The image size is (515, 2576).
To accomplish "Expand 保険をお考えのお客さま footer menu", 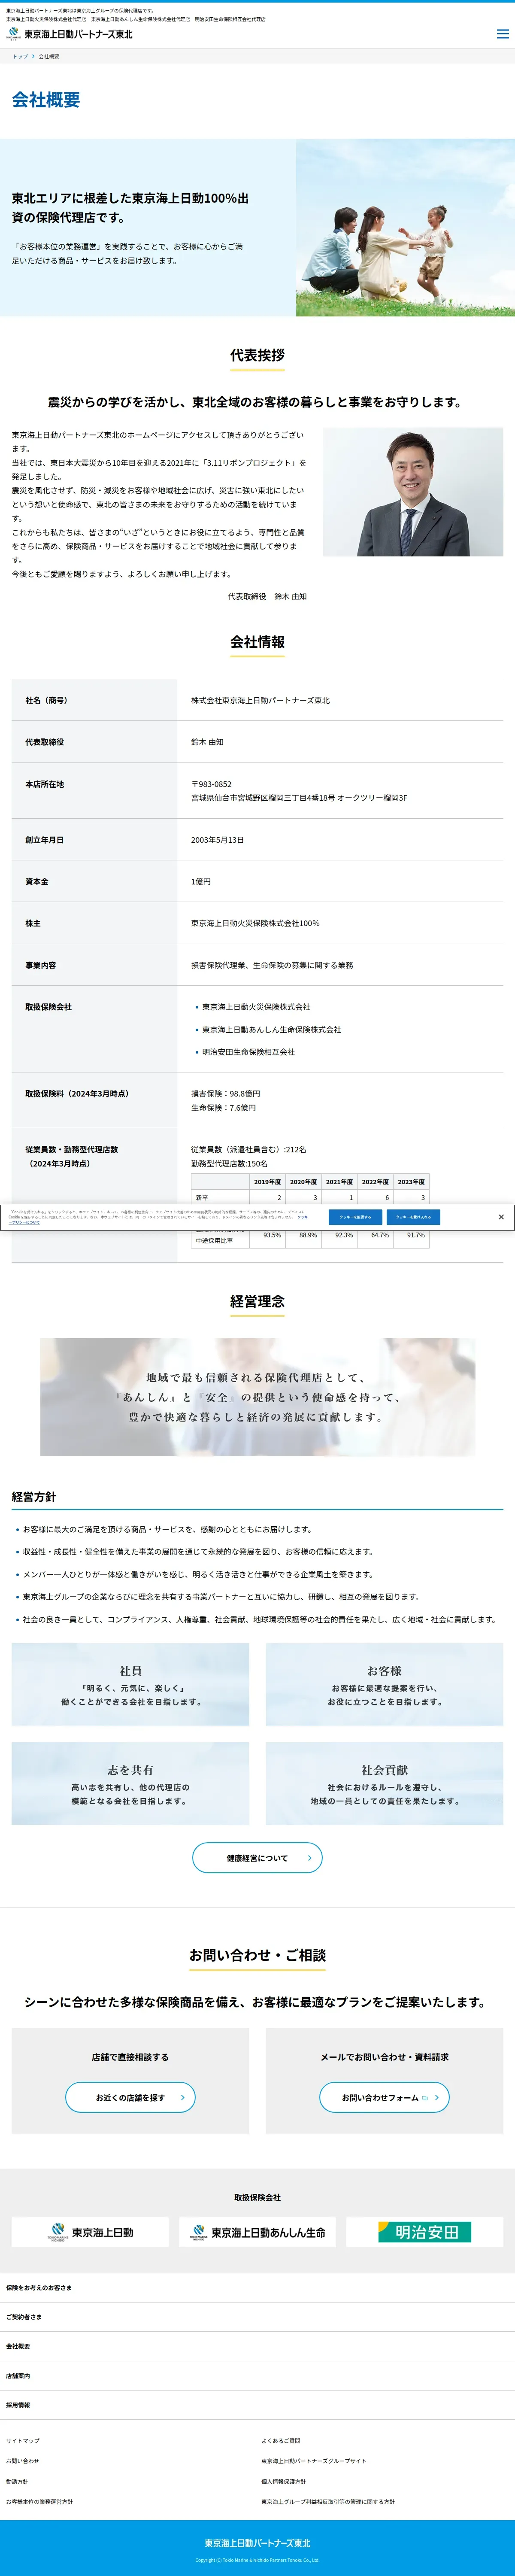I will point(257,2288).
